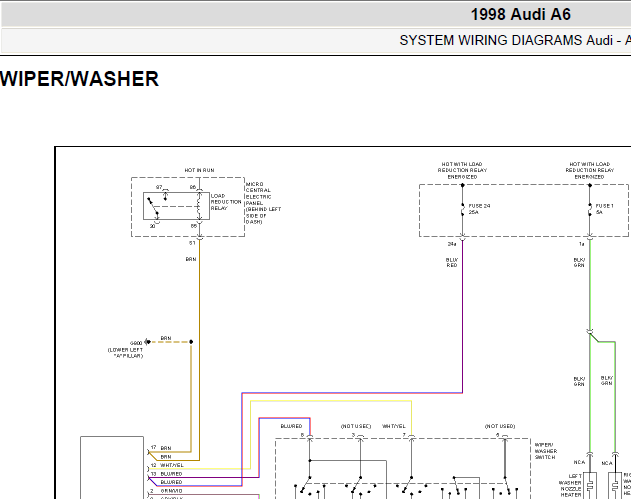Click the empty component box at bottom left
Viewport: 631px width, 499px height.
tap(112, 467)
